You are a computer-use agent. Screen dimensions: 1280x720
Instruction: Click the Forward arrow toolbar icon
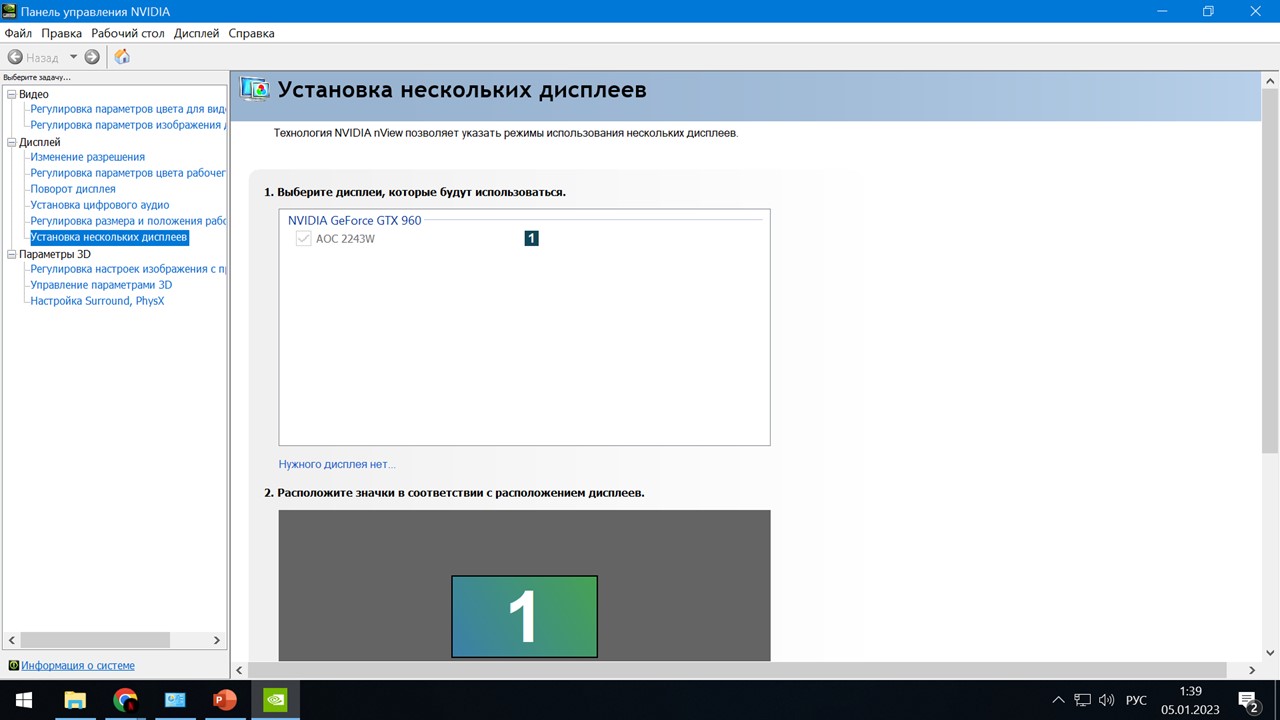[92, 57]
